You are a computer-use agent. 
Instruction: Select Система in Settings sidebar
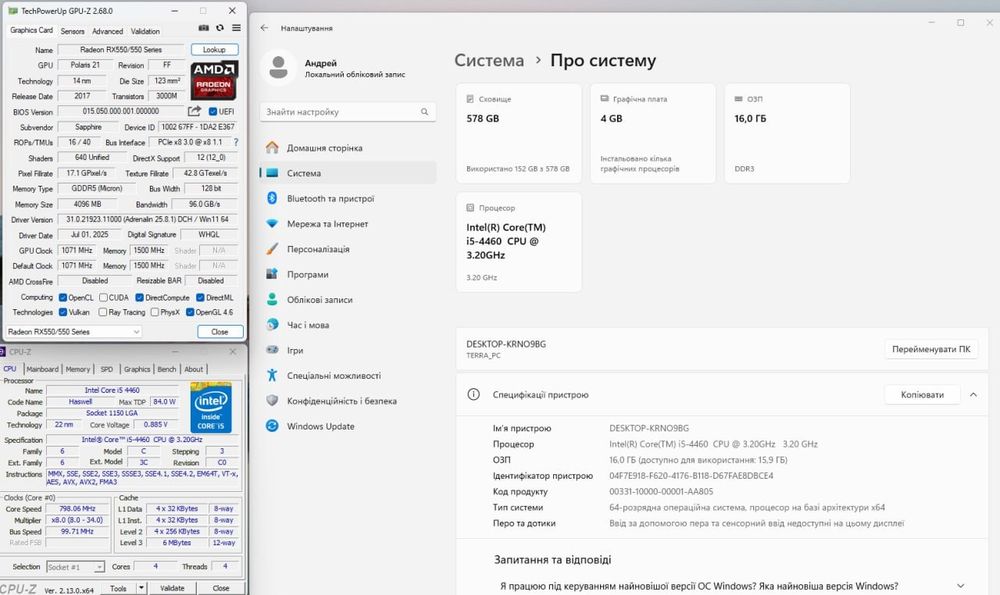pos(348,173)
